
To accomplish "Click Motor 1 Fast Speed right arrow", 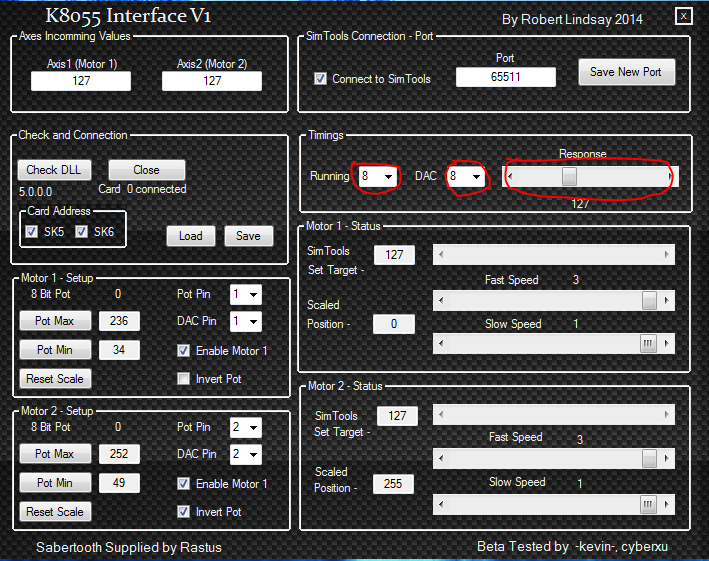I will tap(667, 301).
